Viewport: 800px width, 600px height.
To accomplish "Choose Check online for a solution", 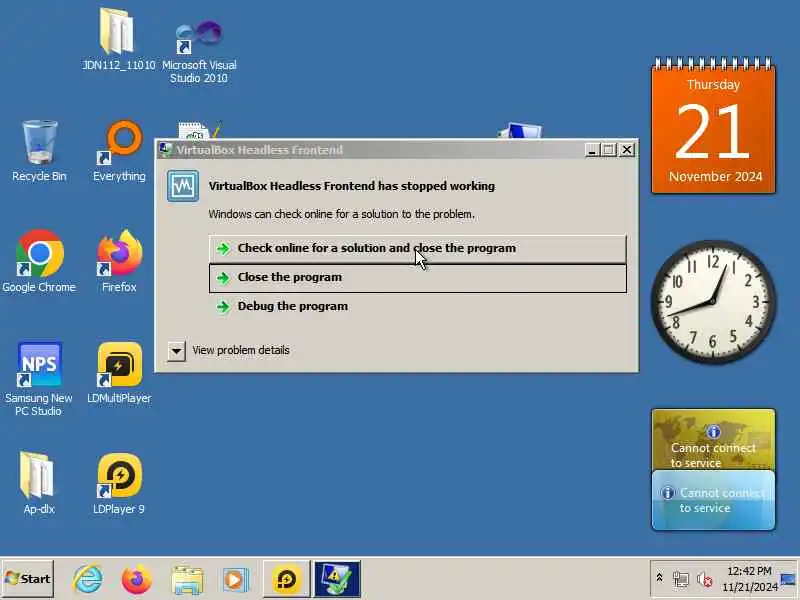I will [417, 248].
